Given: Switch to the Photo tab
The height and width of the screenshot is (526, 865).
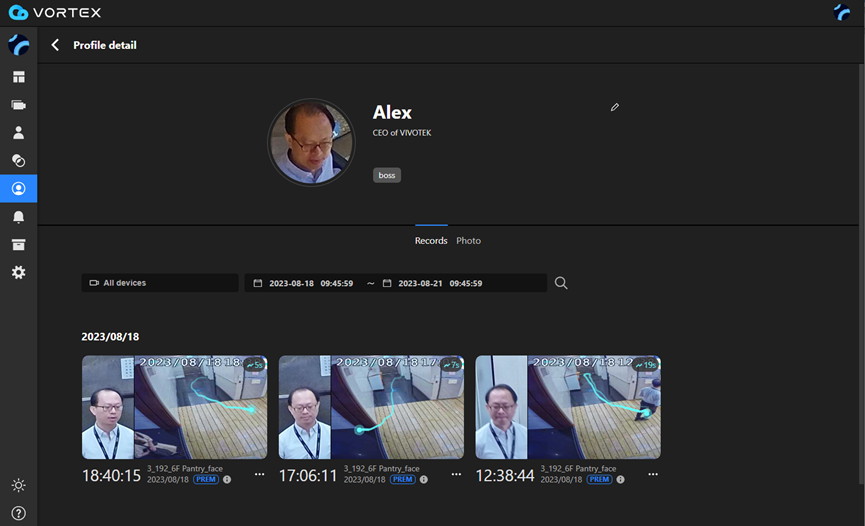Looking at the screenshot, I should 468,241.
